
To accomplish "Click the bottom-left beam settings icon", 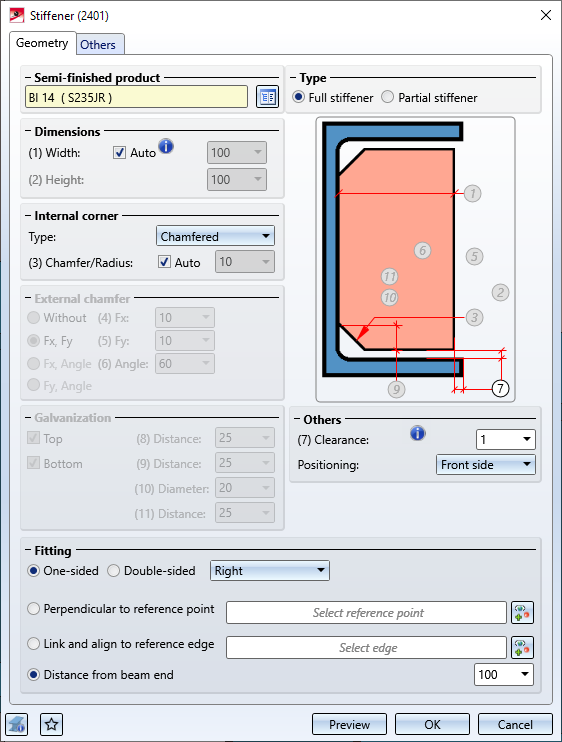I will pos(17,724).
